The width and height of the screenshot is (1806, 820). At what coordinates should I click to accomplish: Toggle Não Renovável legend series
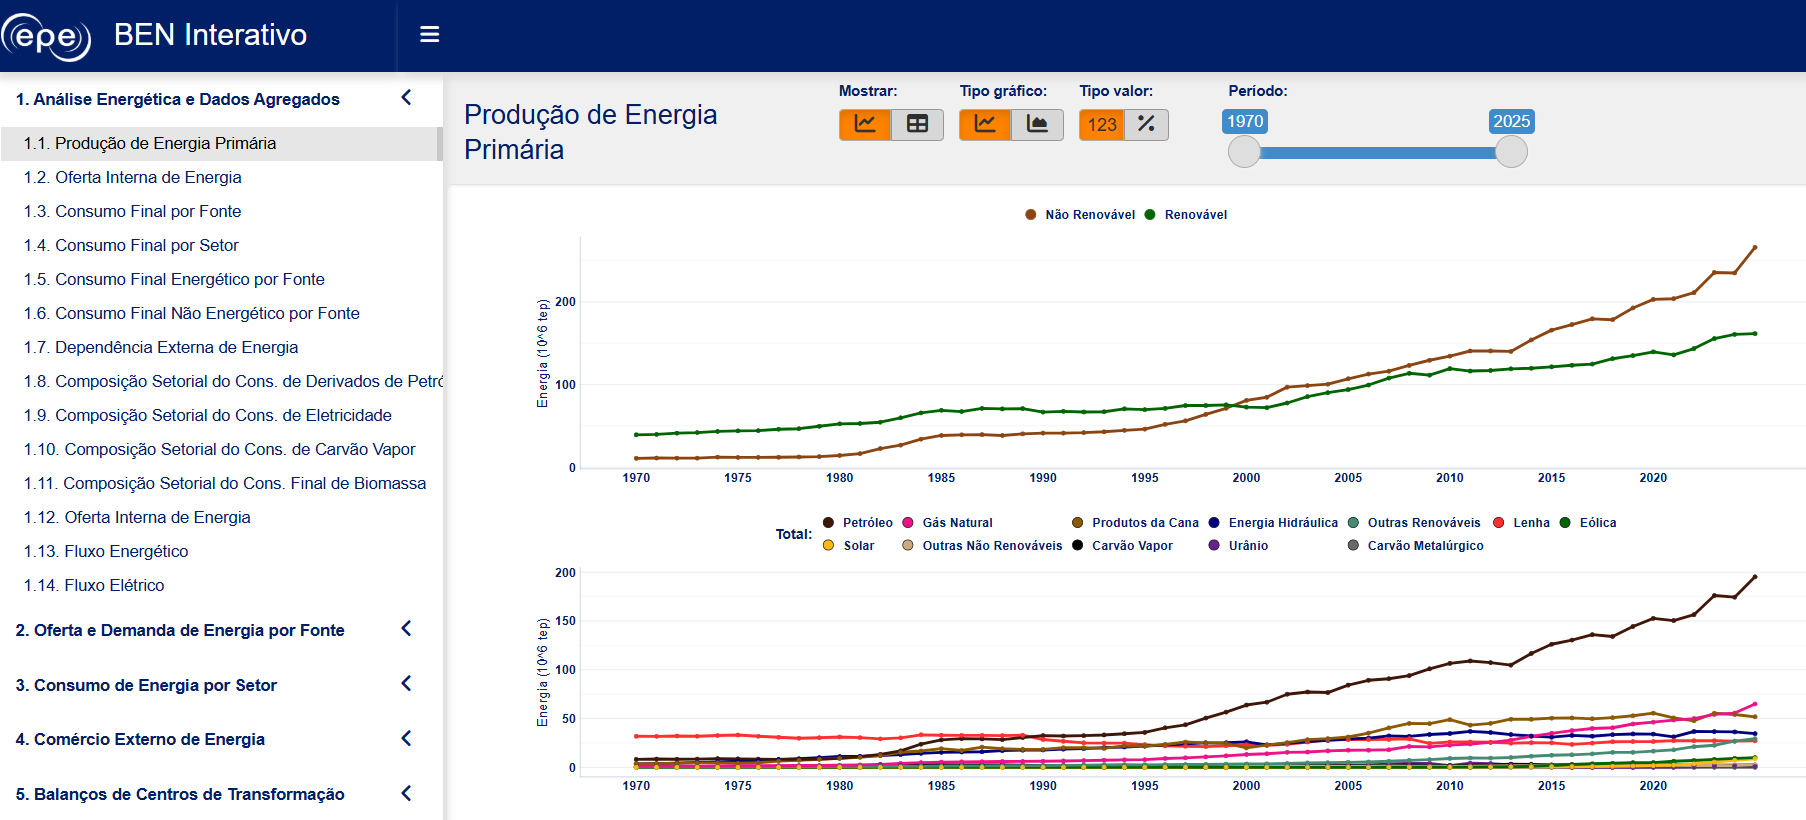pos(1080,215)
